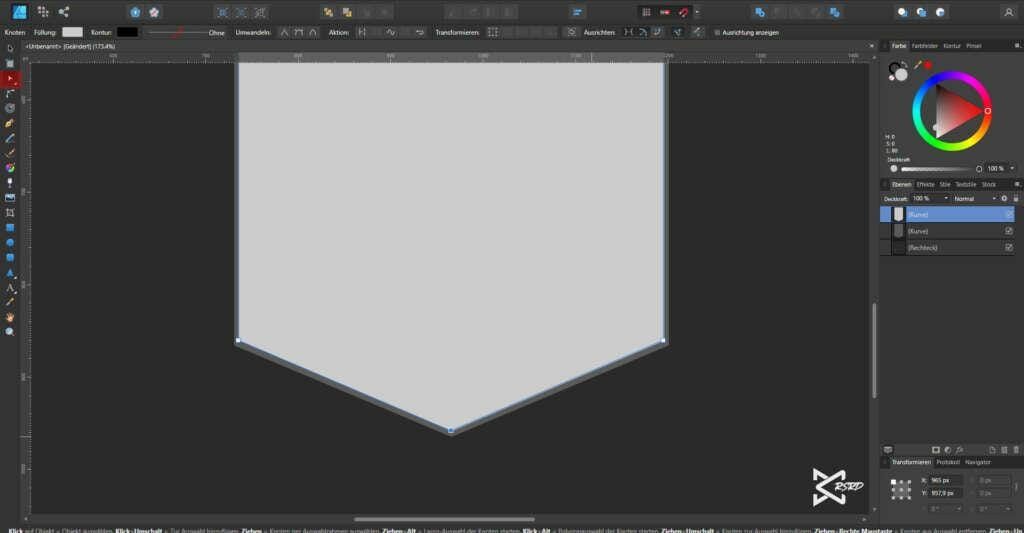
Task: Open the Effekte panel tab
Action: pos(925,184)
